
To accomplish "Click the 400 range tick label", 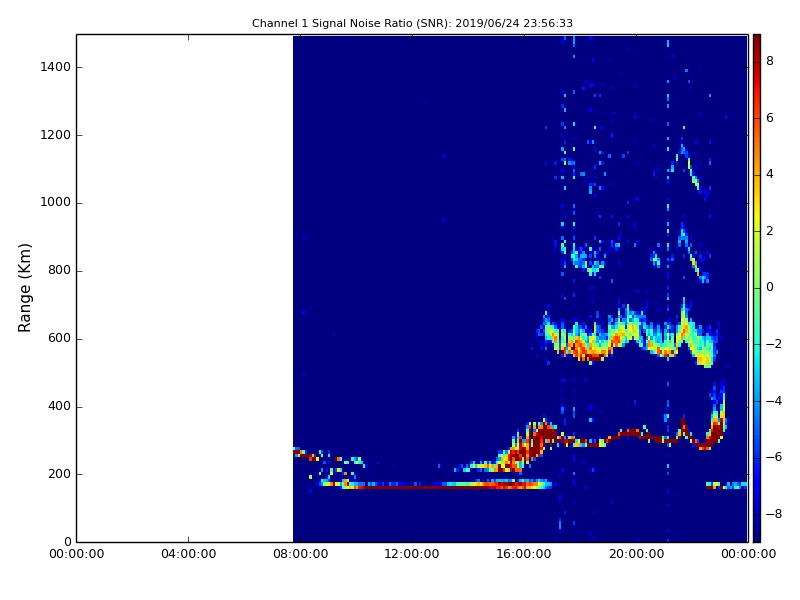I will click(x=59, y=406).
